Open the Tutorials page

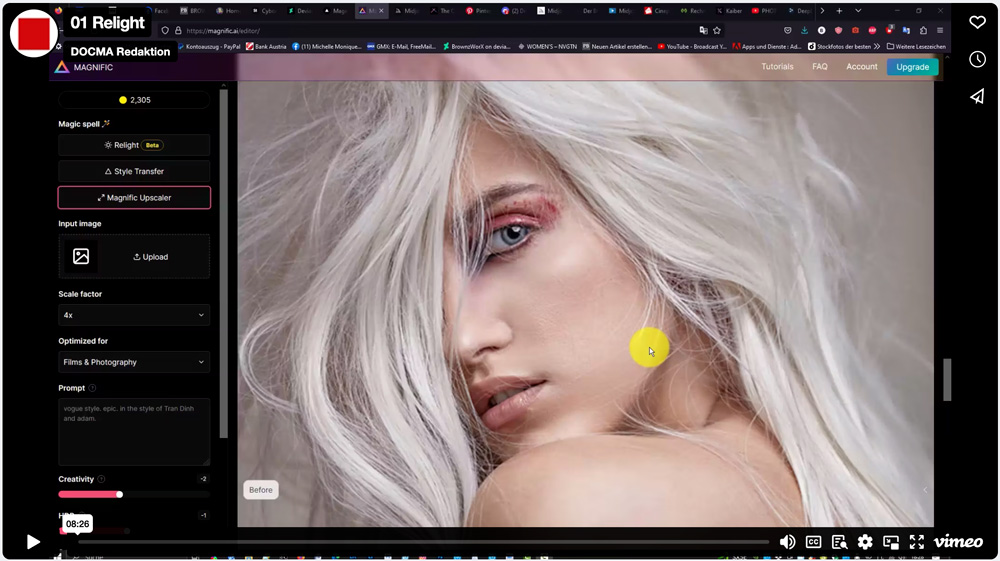(x=777, y=67)
